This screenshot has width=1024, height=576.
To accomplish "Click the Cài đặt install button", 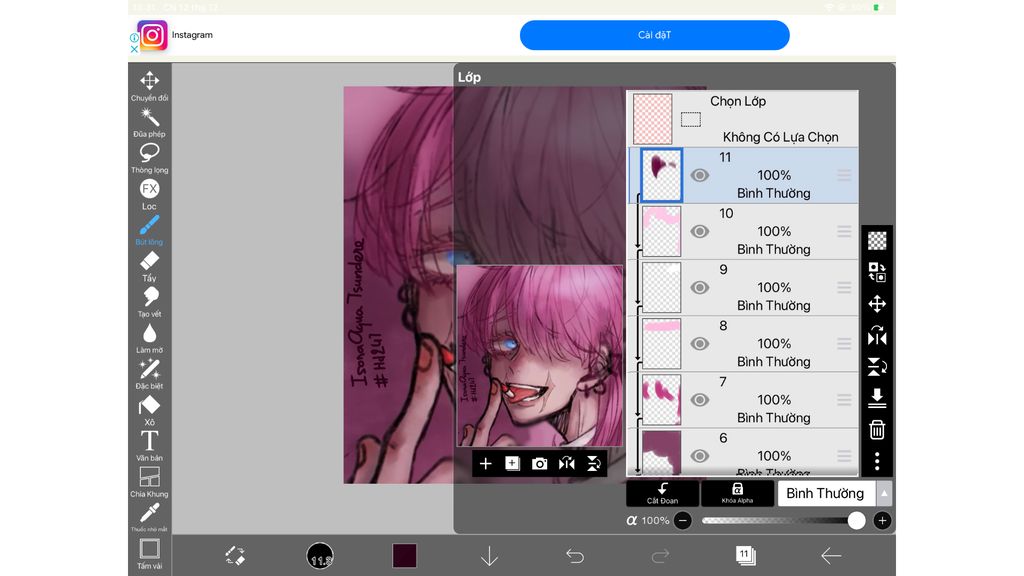I will [654, 35].
